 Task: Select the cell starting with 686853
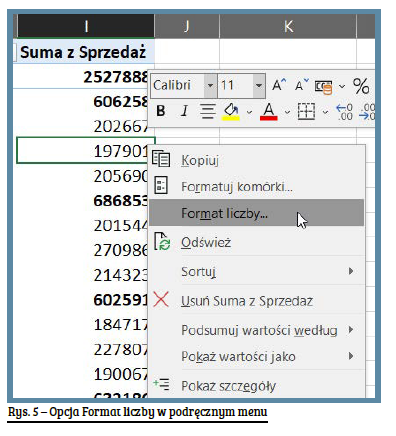pos(81,200)
